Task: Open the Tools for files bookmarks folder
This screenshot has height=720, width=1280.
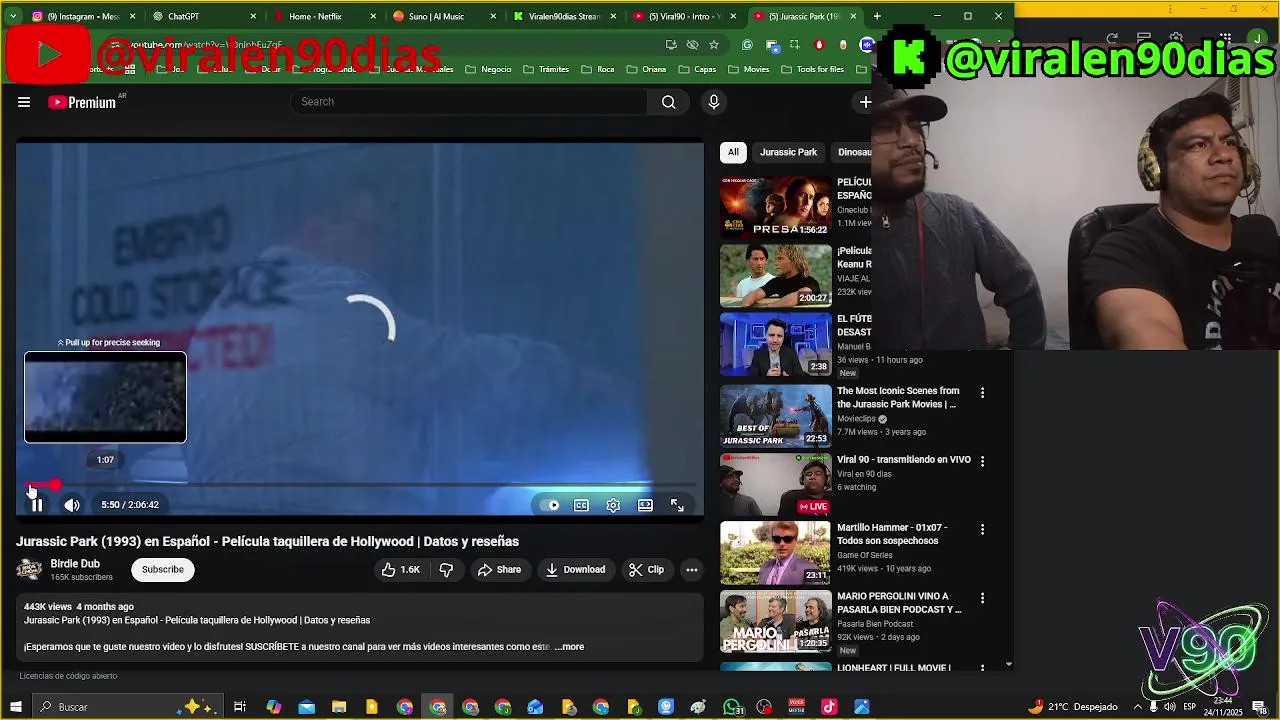Action: click(813, 70)
